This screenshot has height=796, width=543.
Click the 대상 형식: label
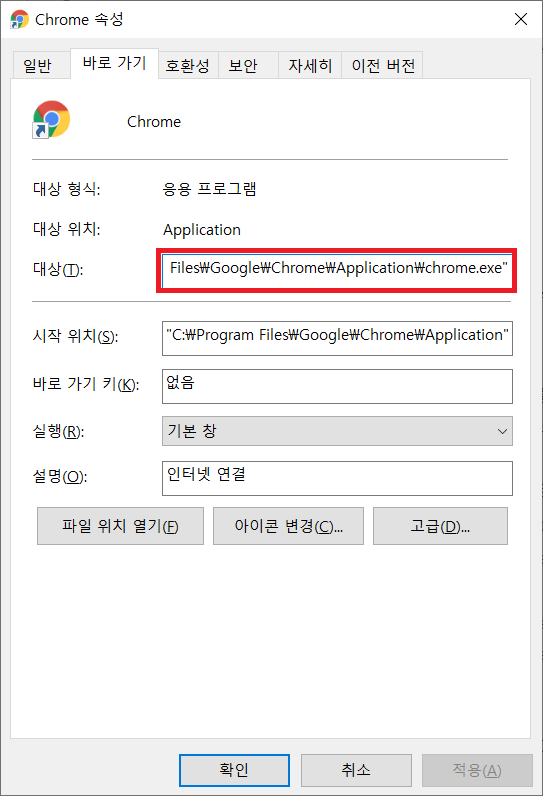point(66,189)
